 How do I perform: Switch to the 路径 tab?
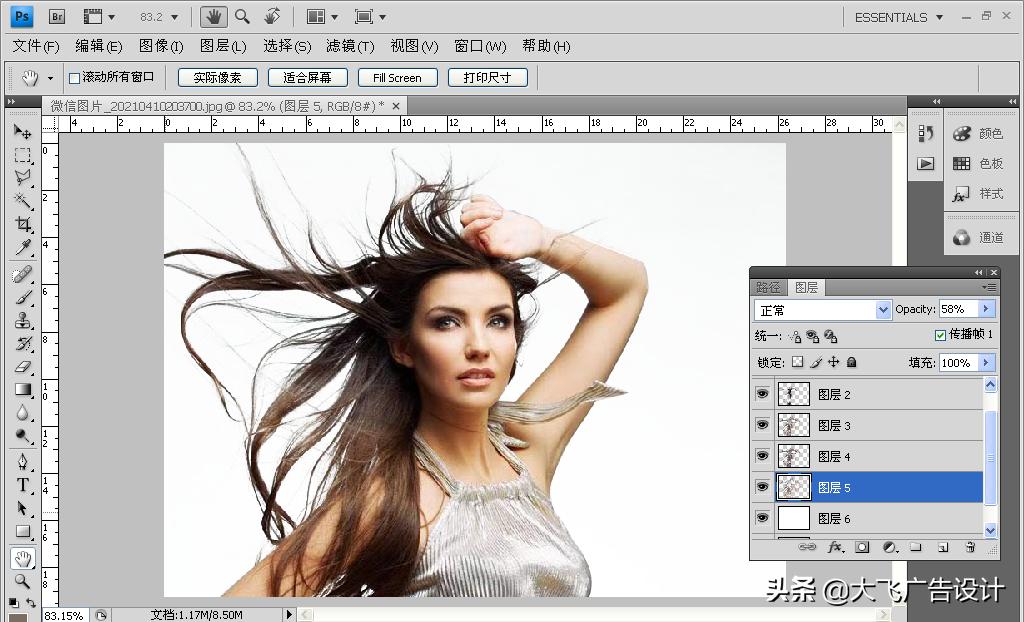coord(768,287)
